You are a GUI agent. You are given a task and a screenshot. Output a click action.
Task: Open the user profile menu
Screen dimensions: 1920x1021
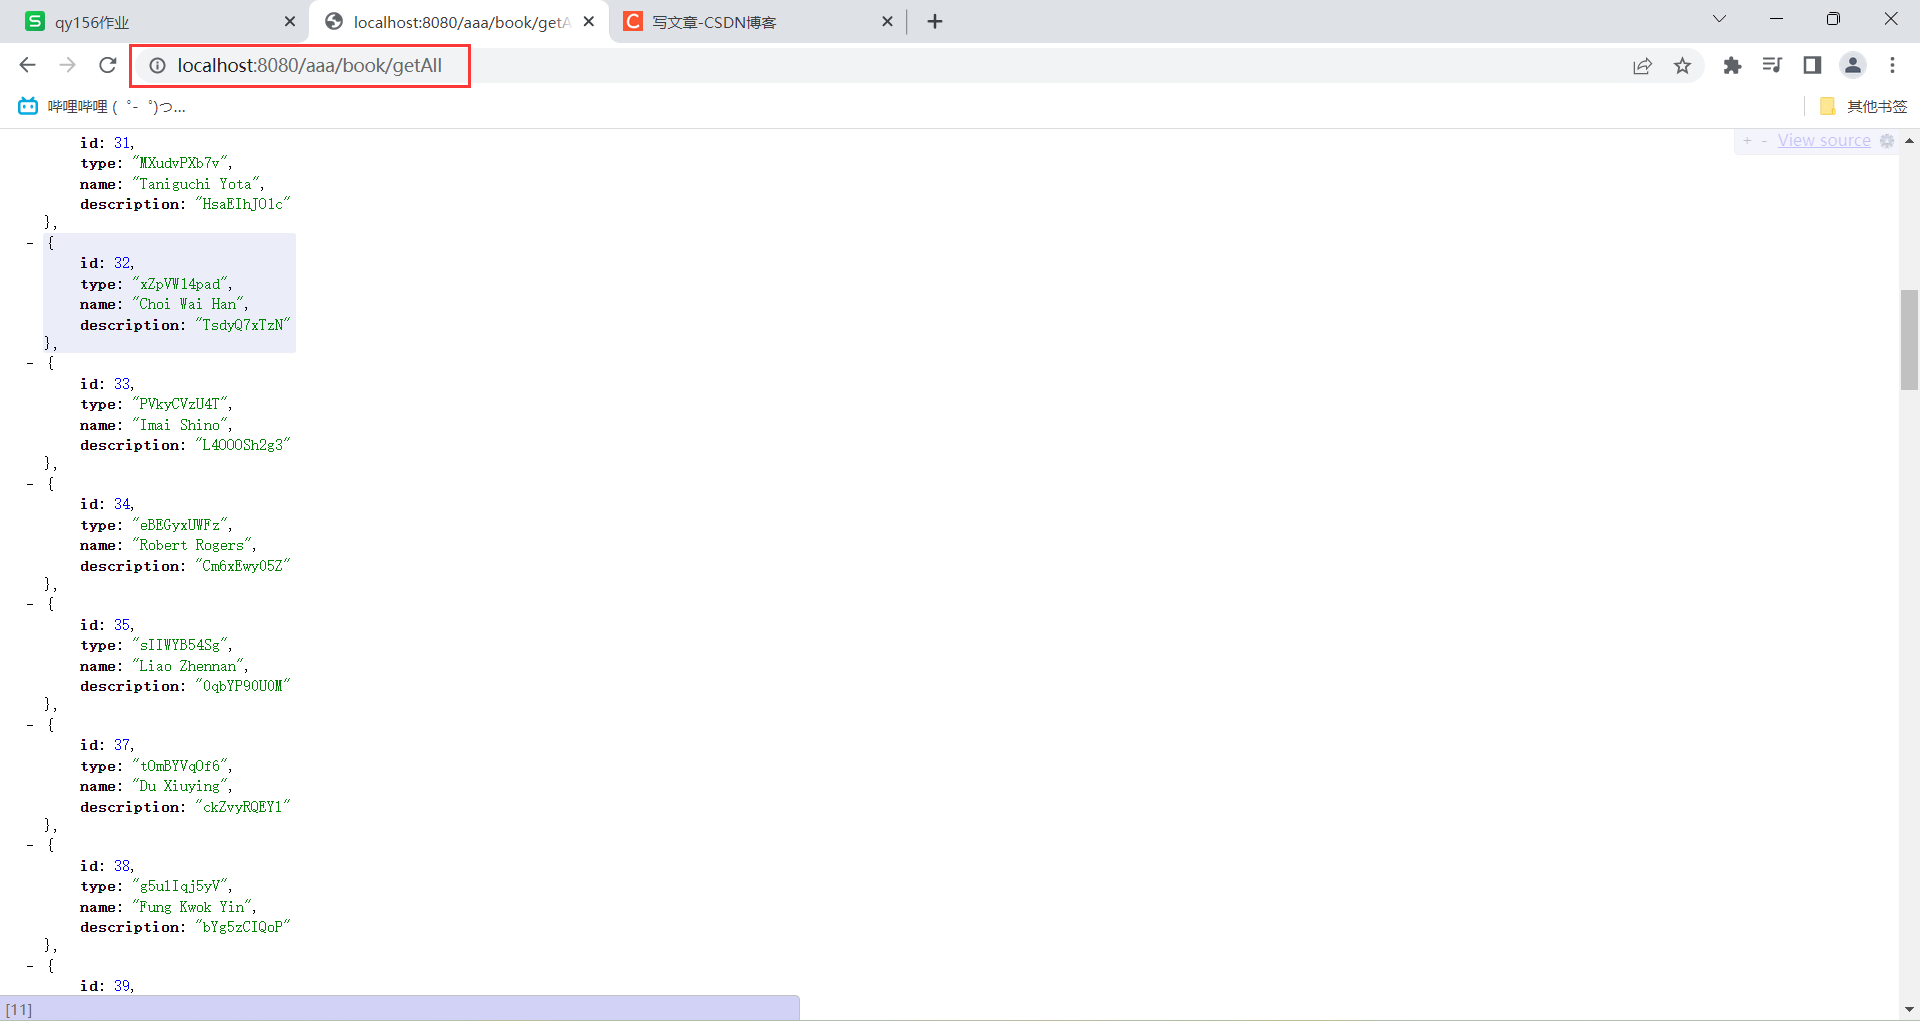tap(1853, 65)
